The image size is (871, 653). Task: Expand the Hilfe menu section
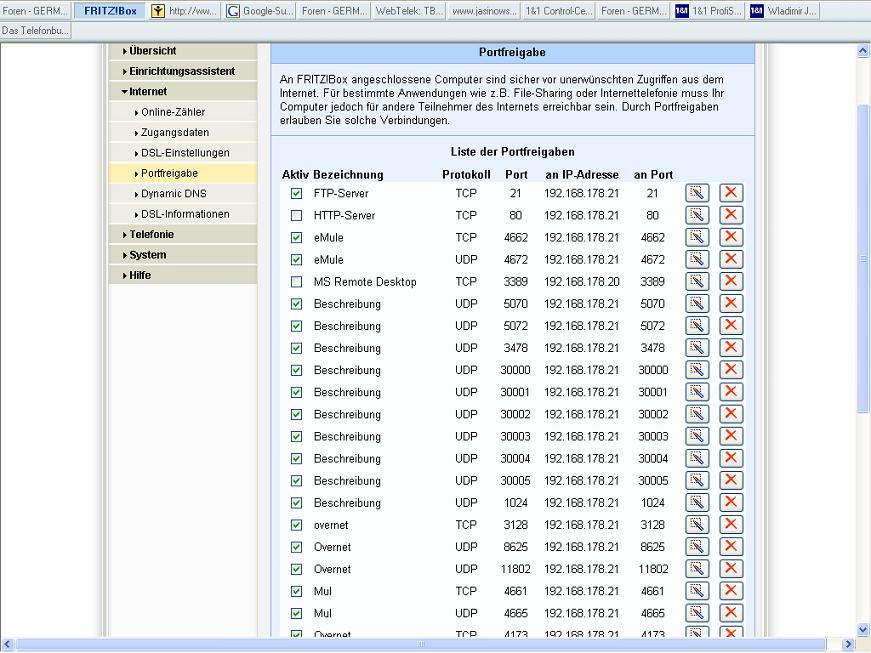point(183,275)
